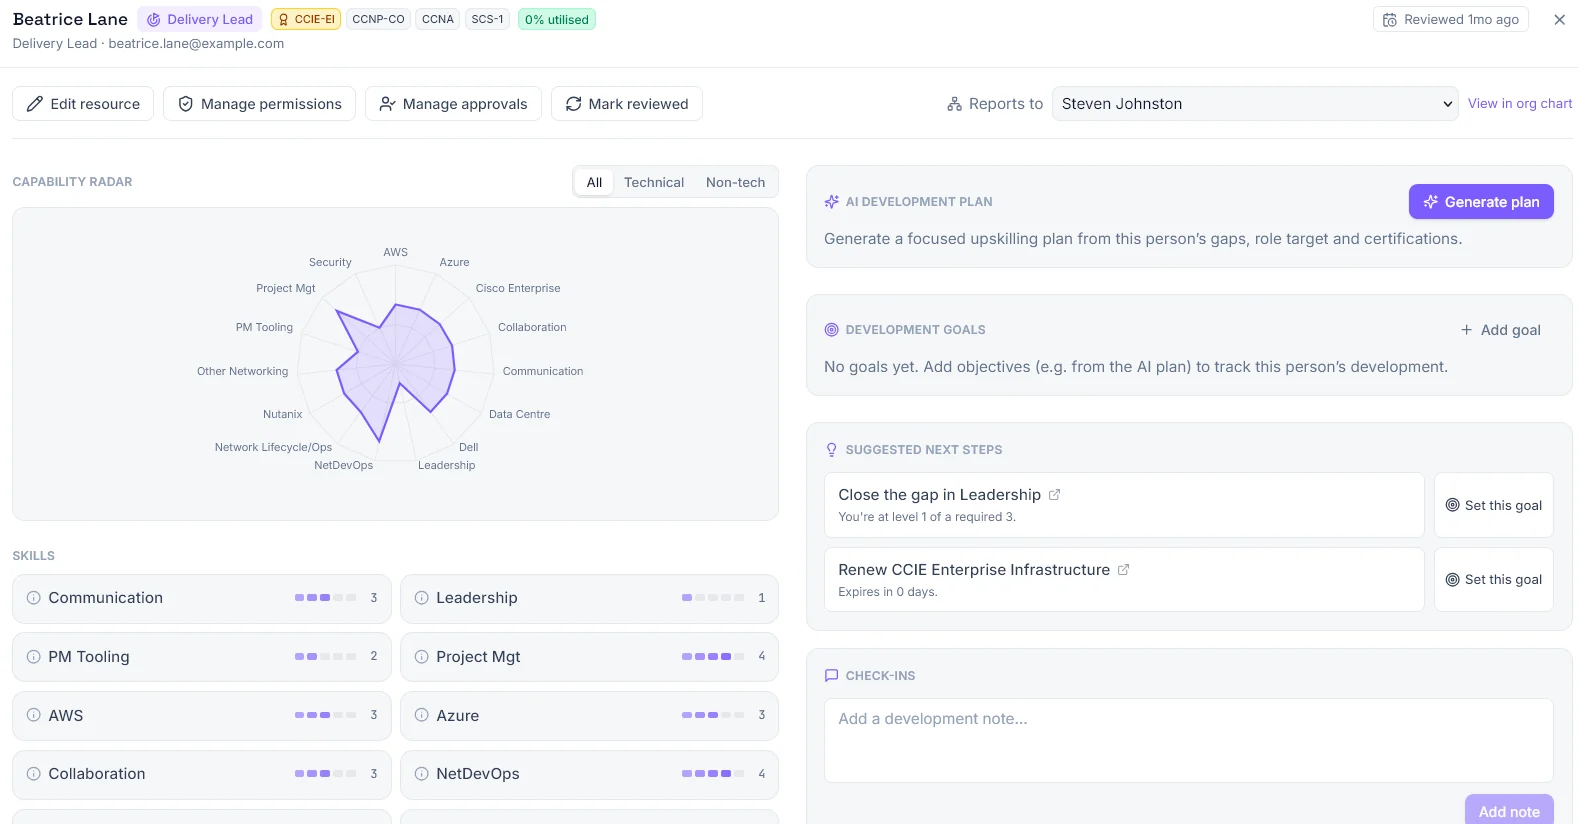Viewport: 1578px width, 824px height.
Task: Click the sparkle icon beside AI Development Plan
Action: click(832, 202)
